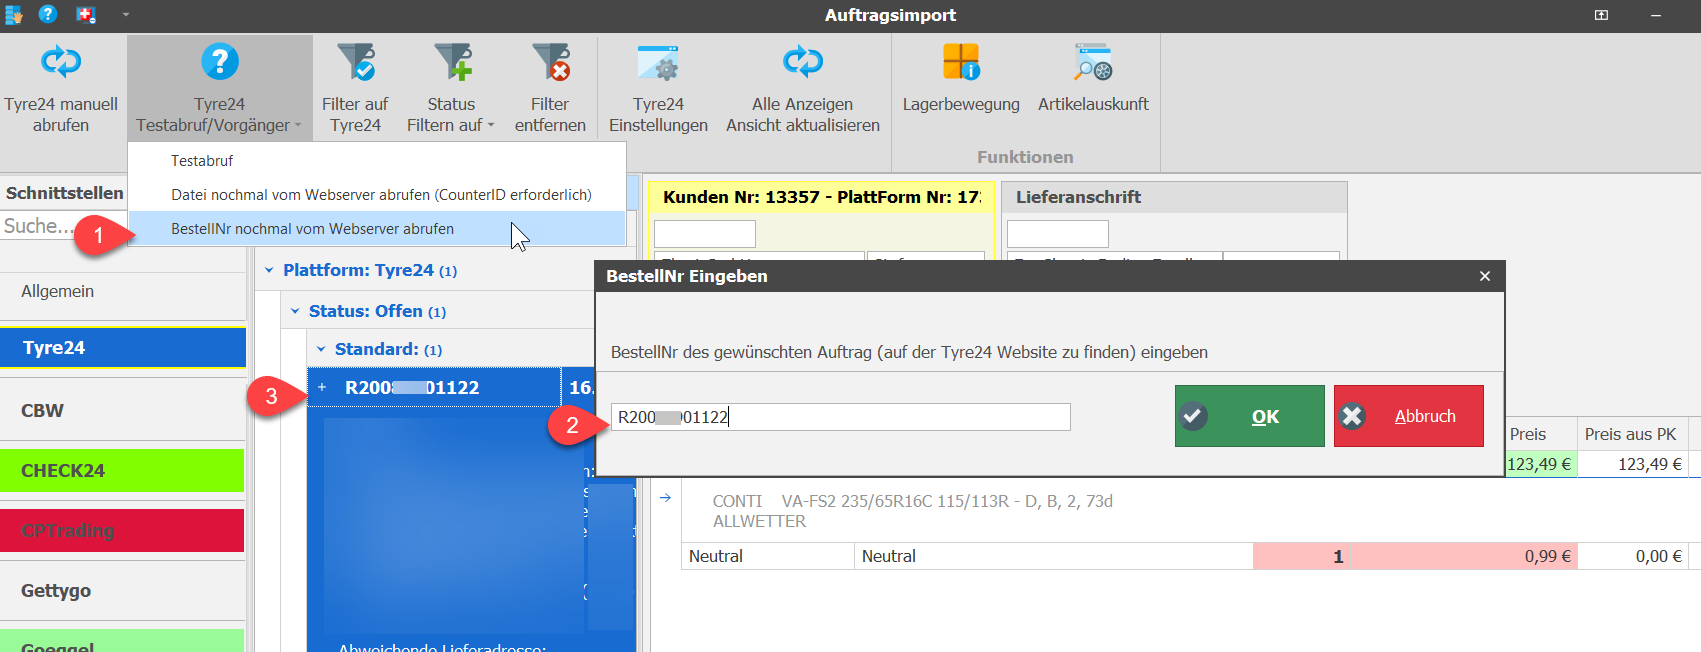
Task: Expand order row R200...01122
Action: (322, 387)
